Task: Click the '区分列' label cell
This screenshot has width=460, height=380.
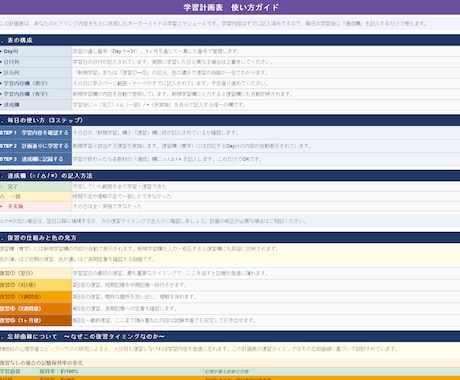Action: coord(36,73)
